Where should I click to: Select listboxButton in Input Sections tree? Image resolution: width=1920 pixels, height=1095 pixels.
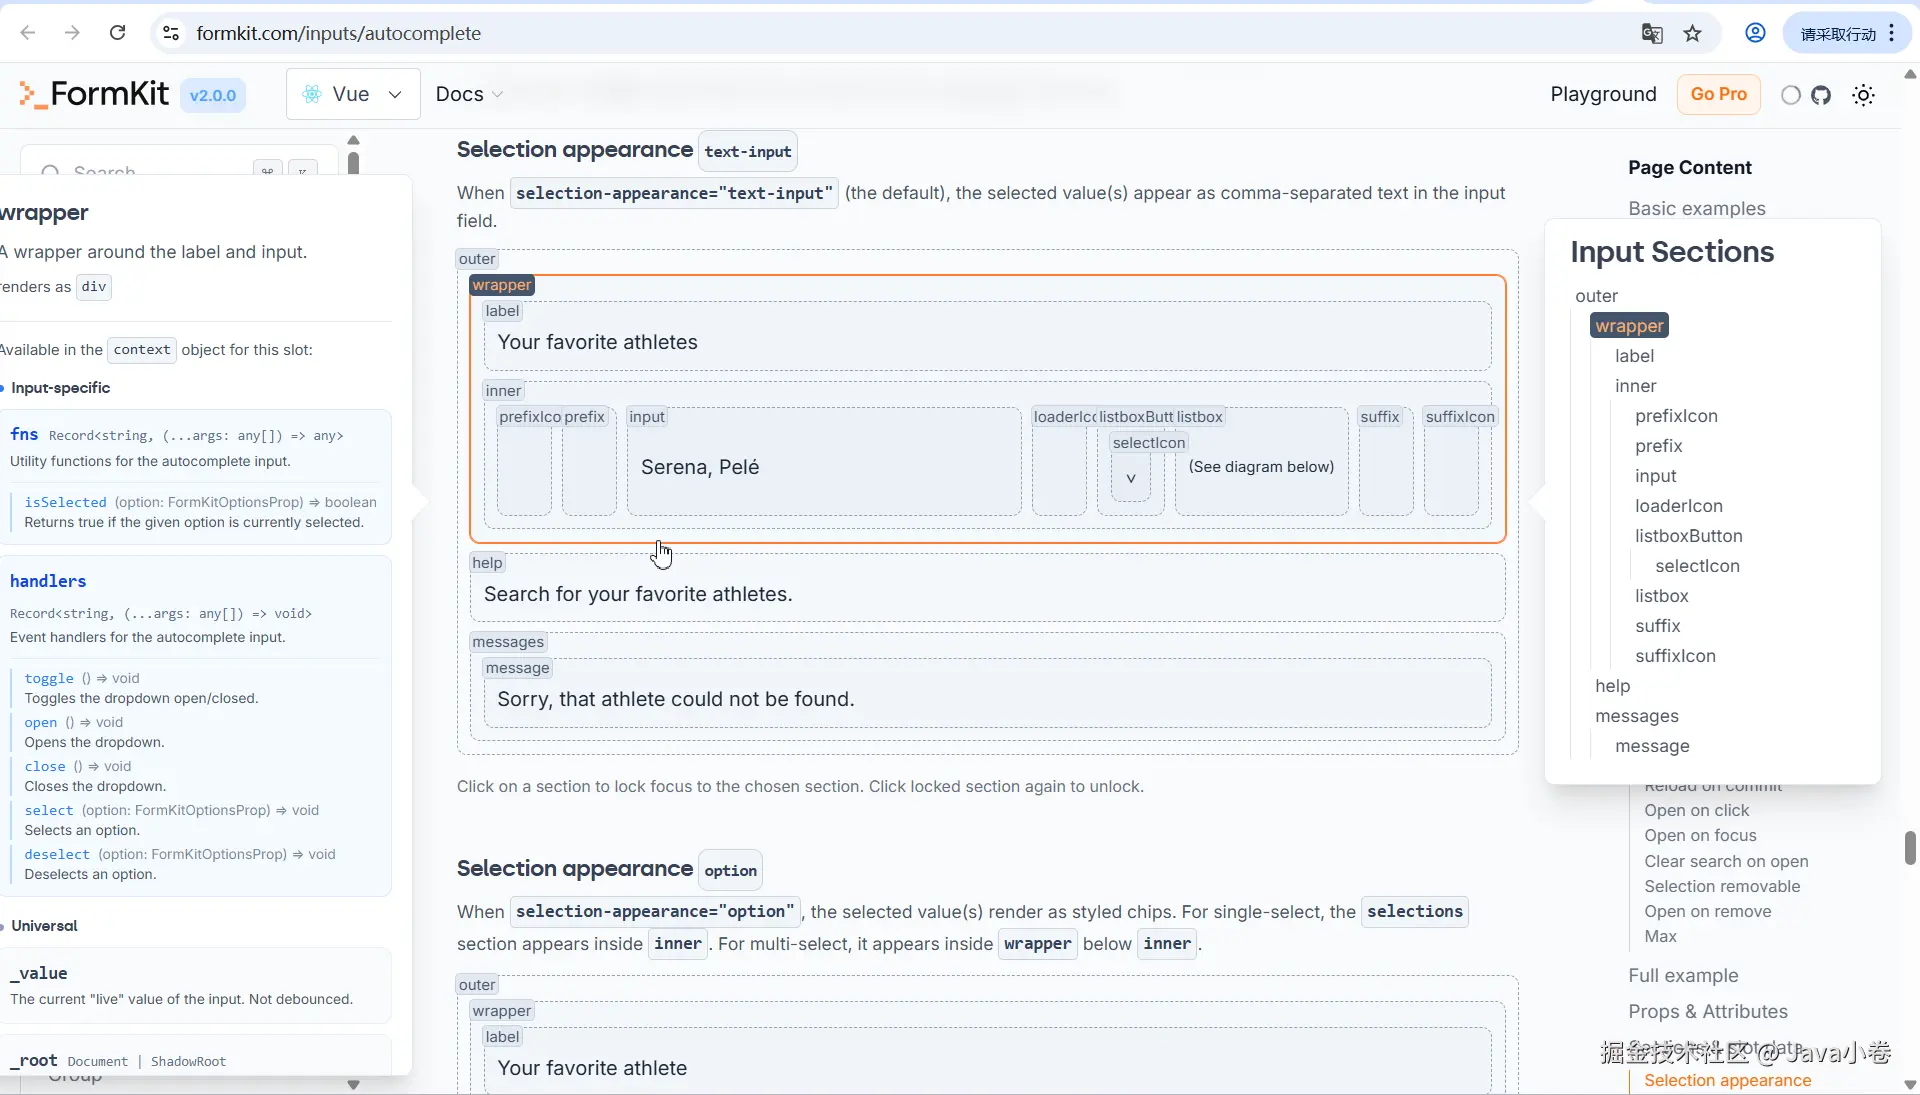tap(1688, 536)
